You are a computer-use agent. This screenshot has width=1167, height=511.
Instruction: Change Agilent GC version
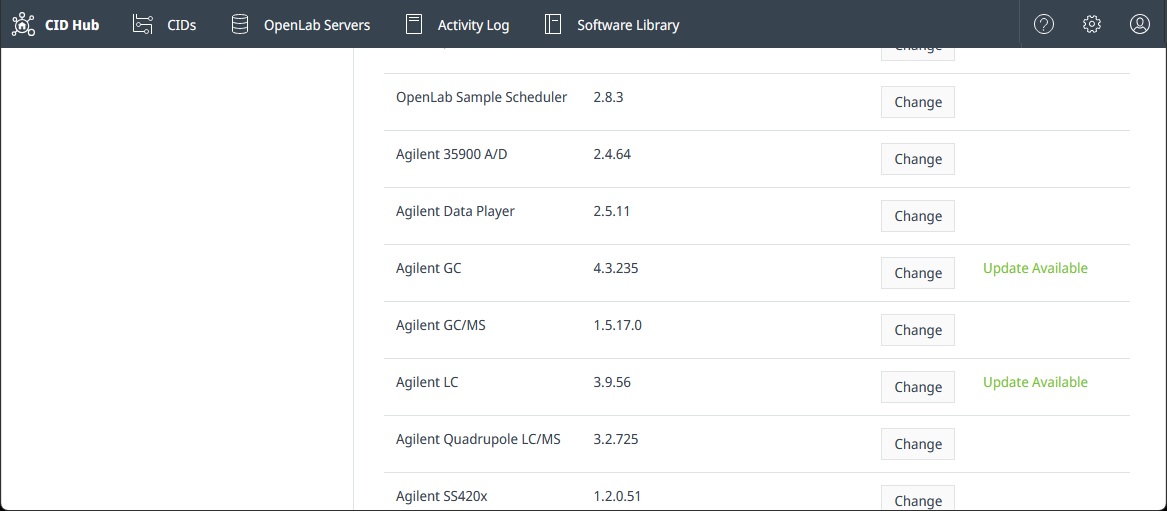click(x=918, y=273)
